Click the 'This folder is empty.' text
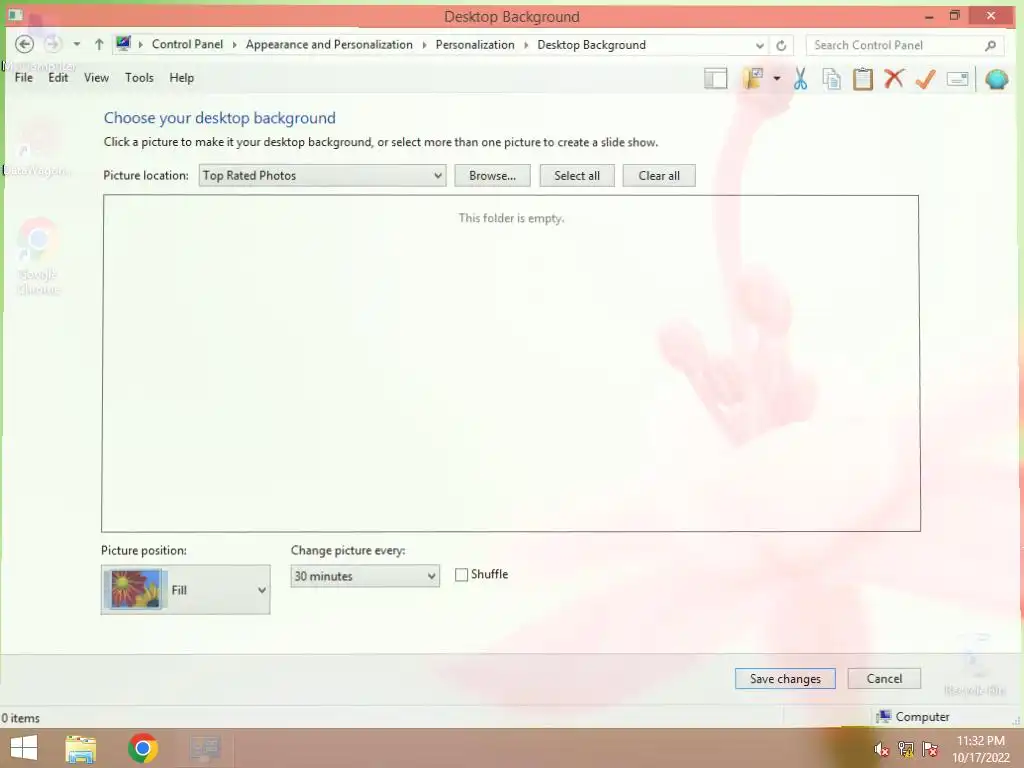Image resolution: width=1024 pixels, height=768 pixels. [511, 218]
